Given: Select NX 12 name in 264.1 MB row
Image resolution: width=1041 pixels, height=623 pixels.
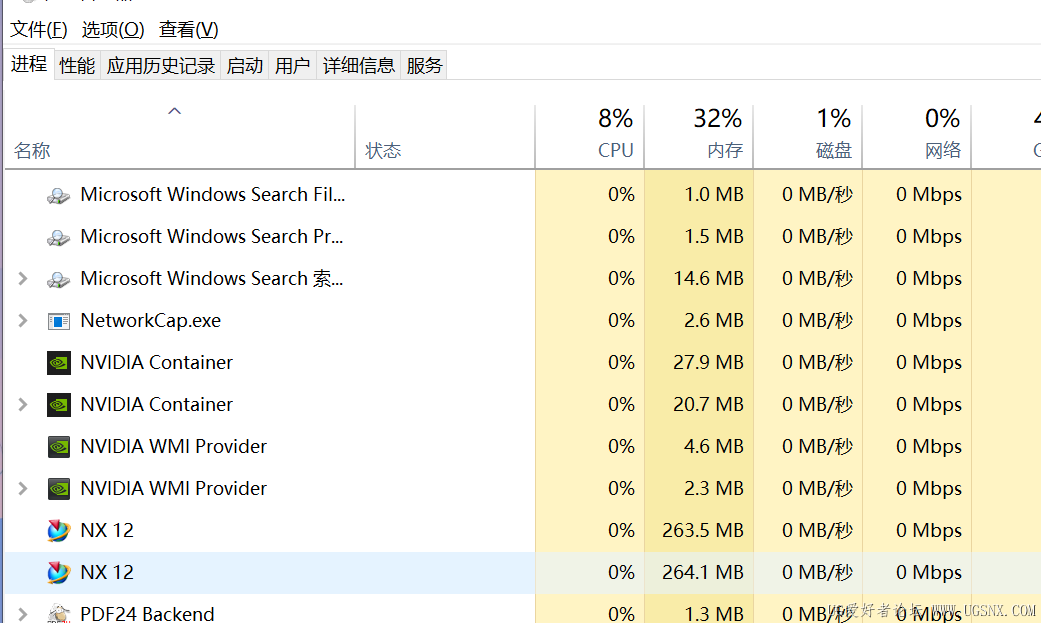Looking at the screenshot, I should pos(107,573).
